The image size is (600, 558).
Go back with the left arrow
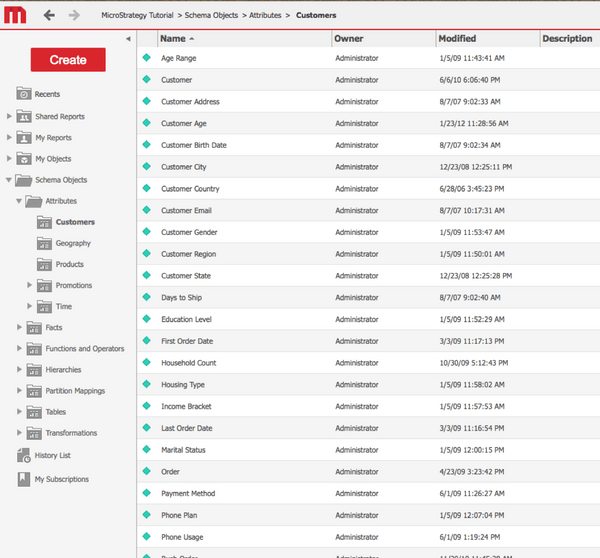49,15
